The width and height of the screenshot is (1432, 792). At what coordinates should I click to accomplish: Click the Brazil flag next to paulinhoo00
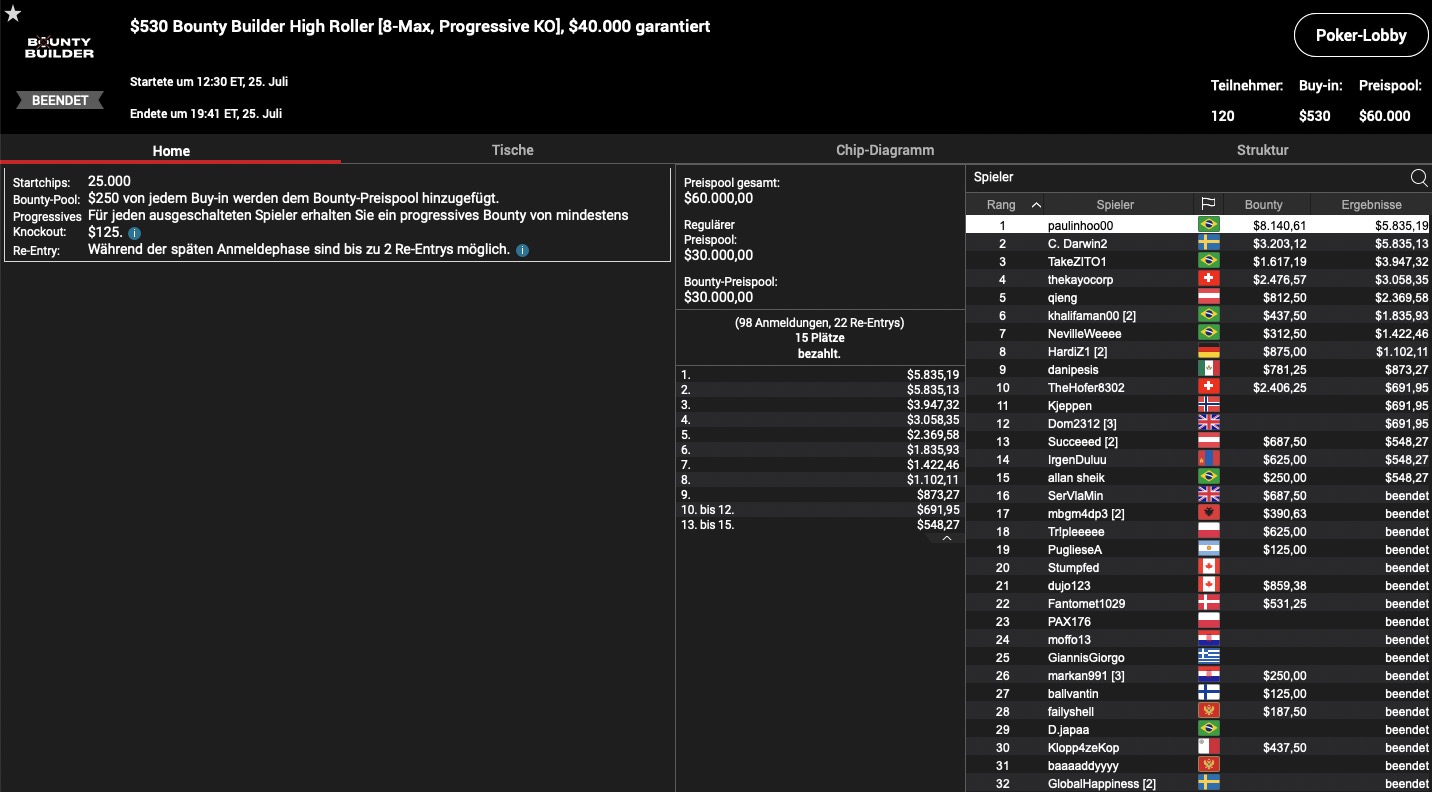pyautogui.click(x=1208, y=226)
